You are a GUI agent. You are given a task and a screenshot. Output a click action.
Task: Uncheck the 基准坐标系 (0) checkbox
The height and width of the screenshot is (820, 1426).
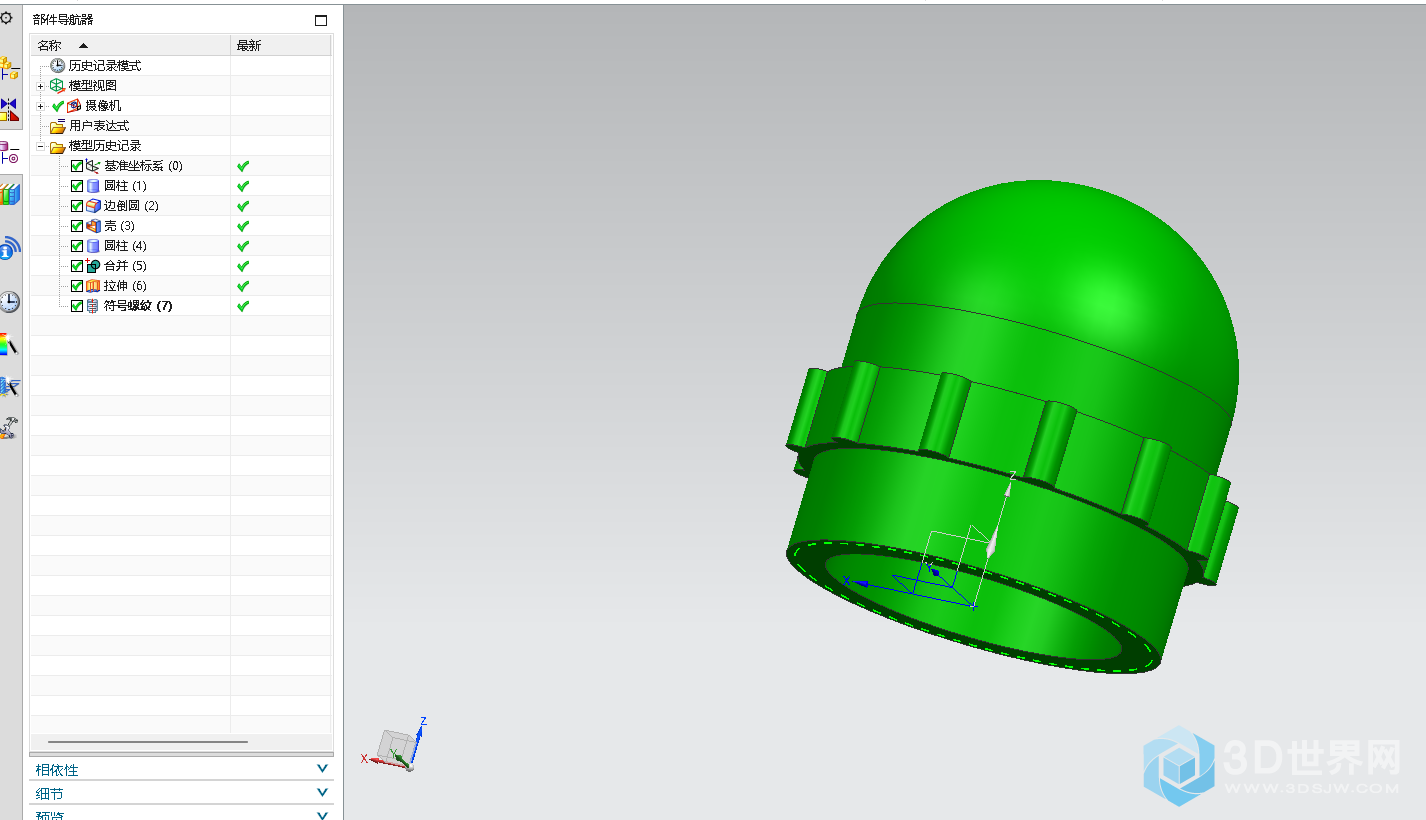77,166
